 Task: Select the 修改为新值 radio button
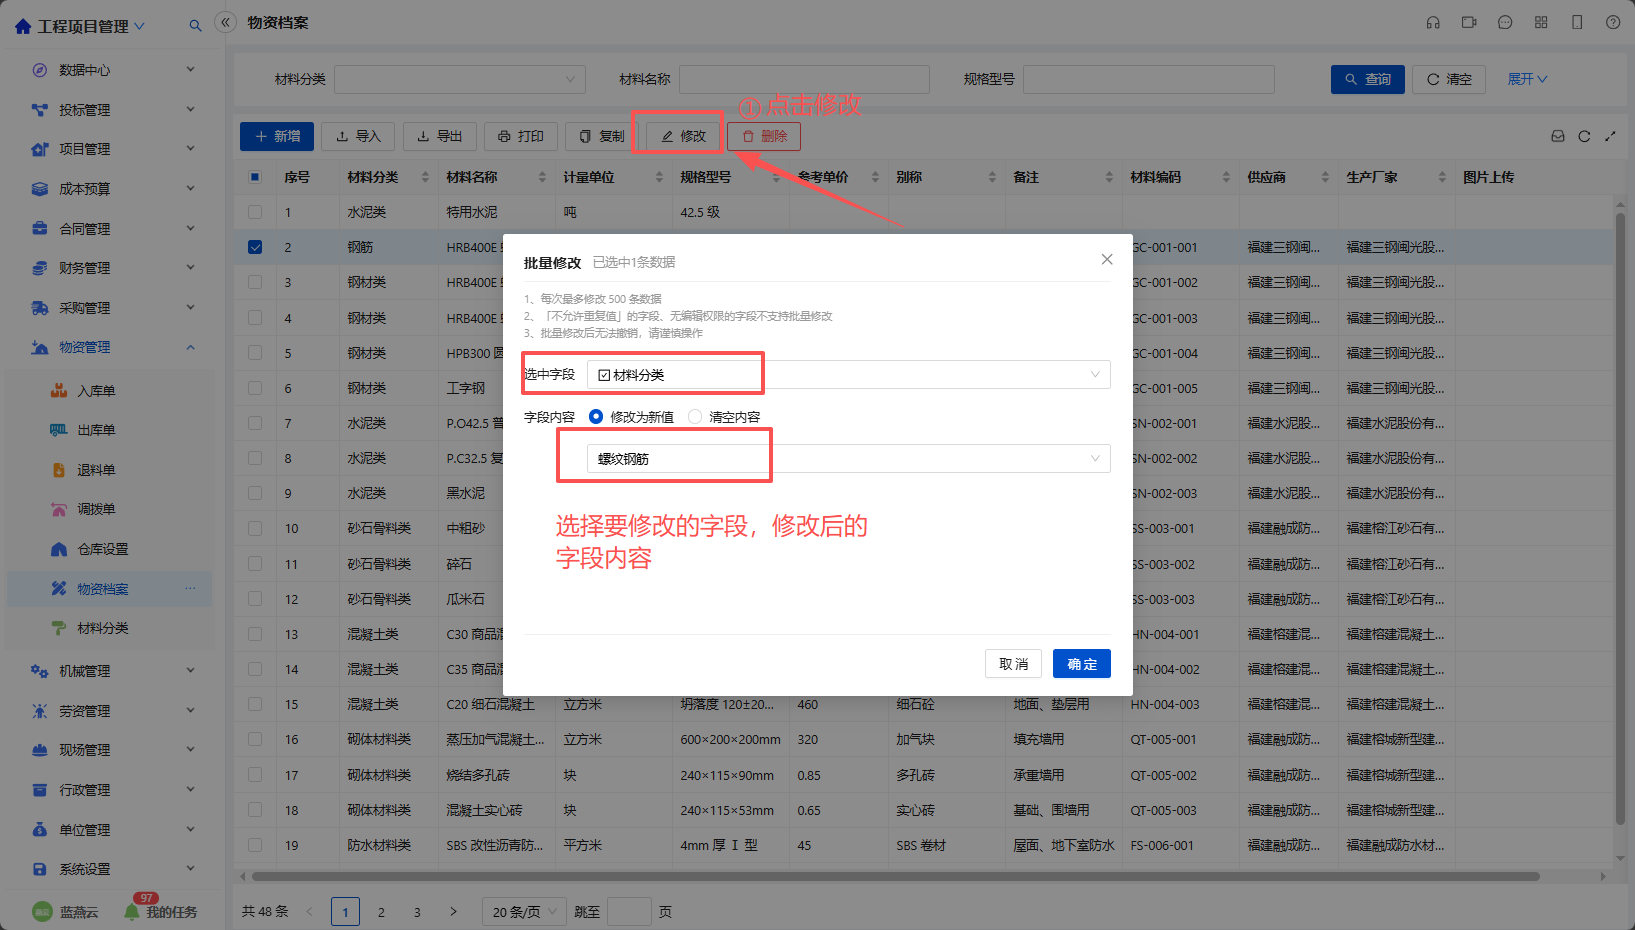tap(596, 417)
